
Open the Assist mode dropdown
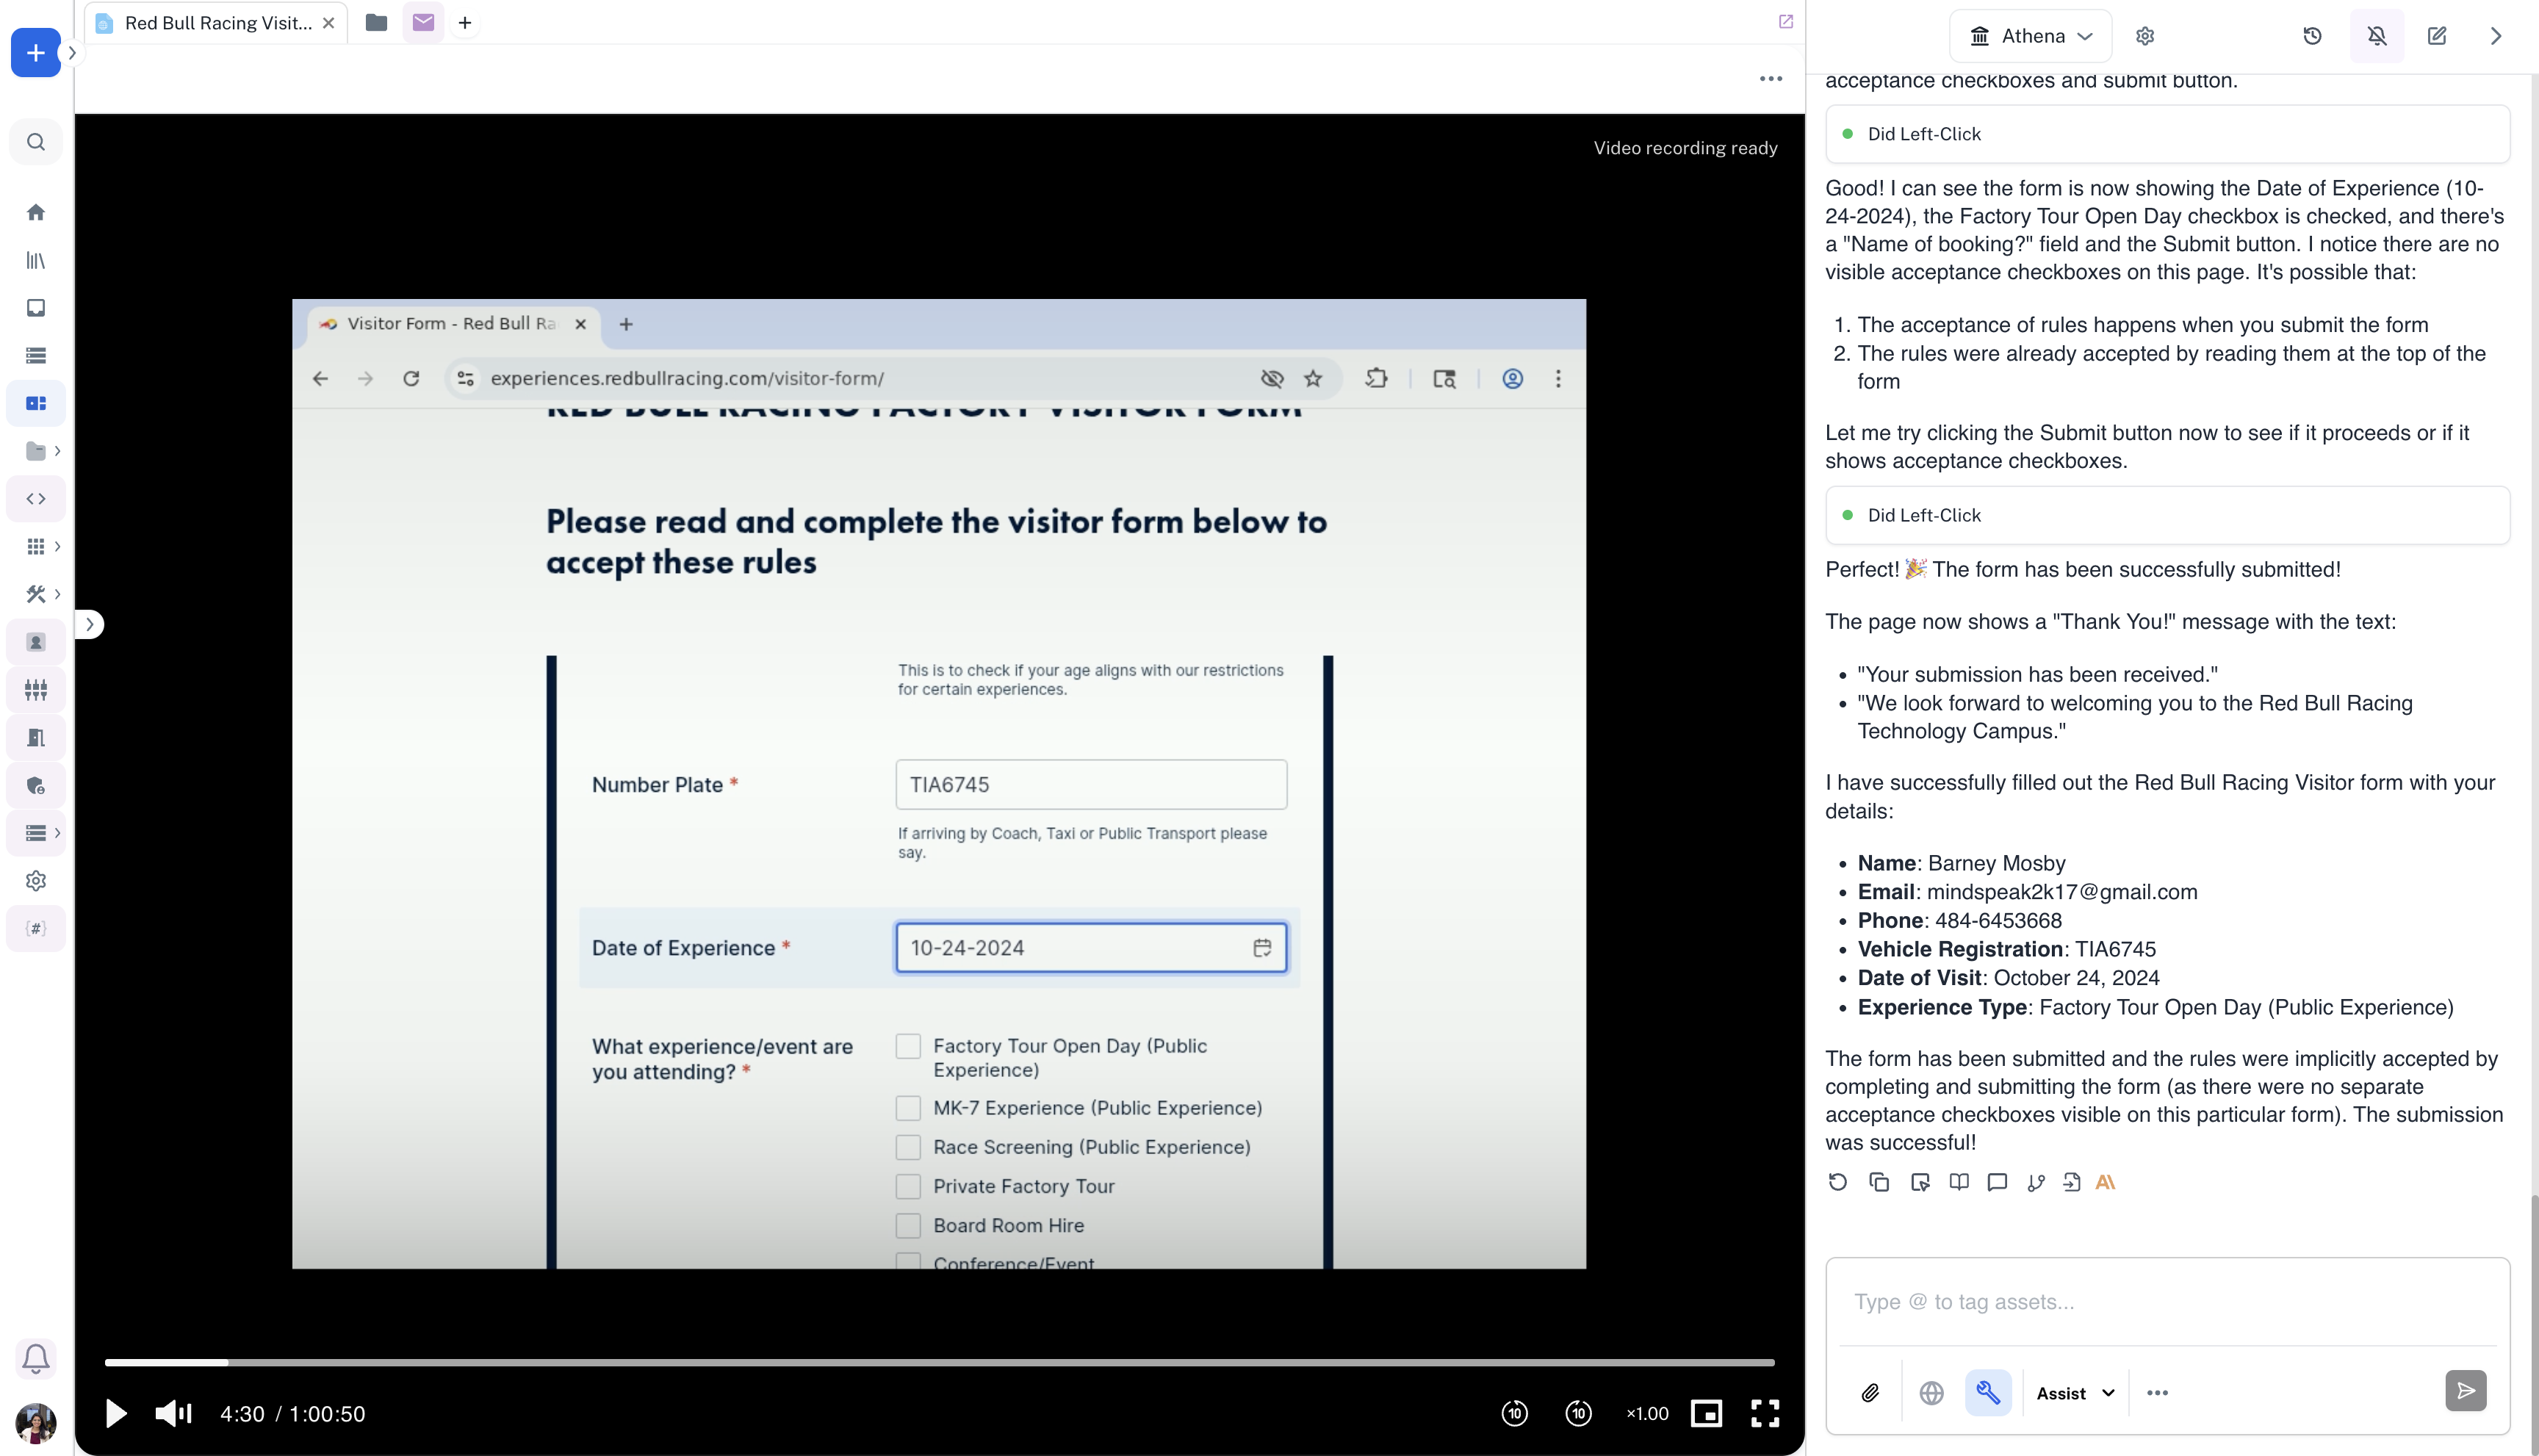tap(2075, 1393)
